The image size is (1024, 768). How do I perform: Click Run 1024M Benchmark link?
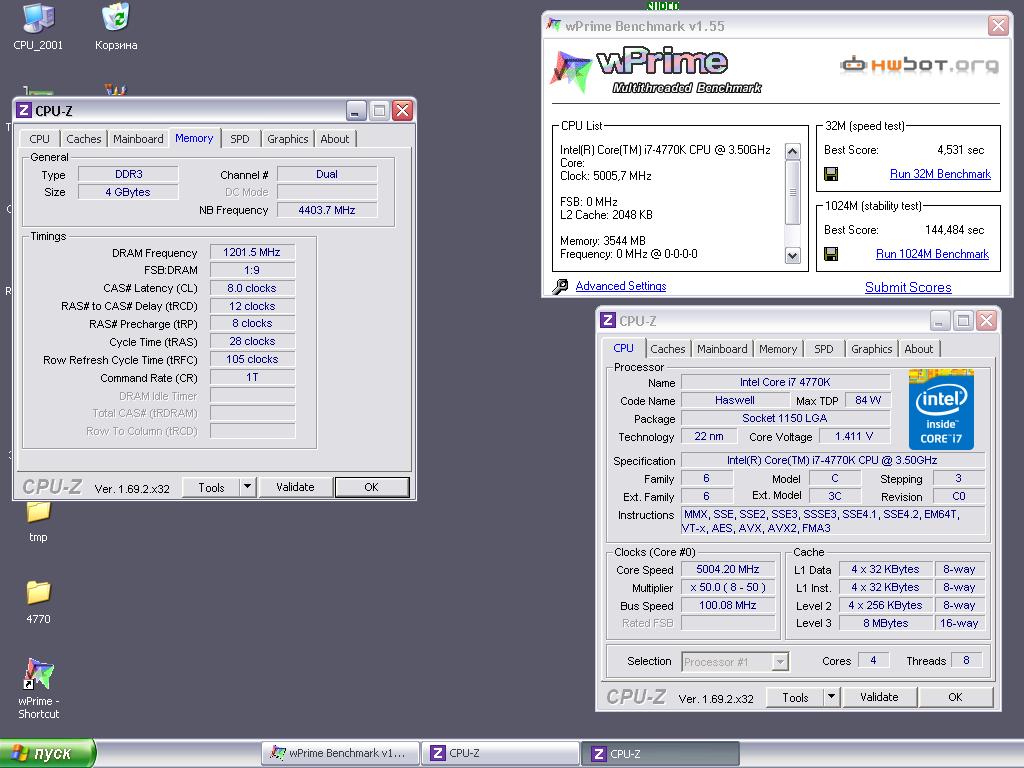(932, 254)
